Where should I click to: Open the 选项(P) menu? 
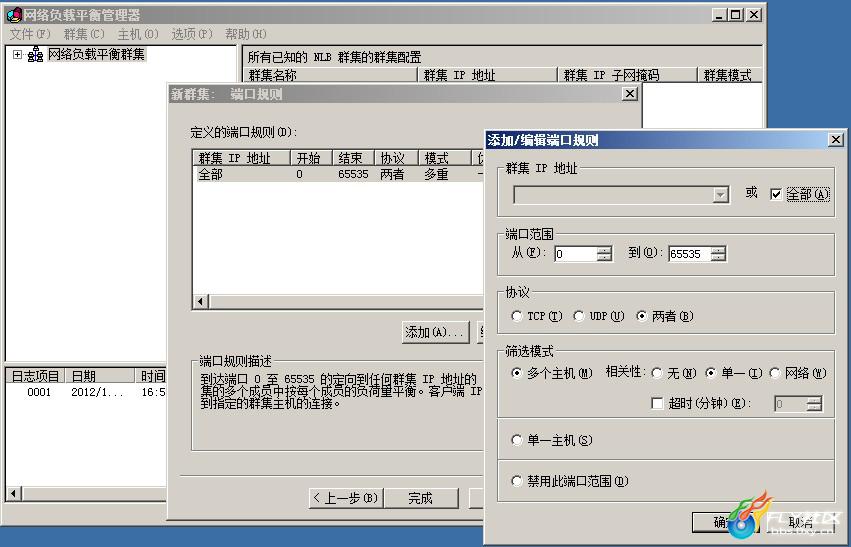point(192,34)
